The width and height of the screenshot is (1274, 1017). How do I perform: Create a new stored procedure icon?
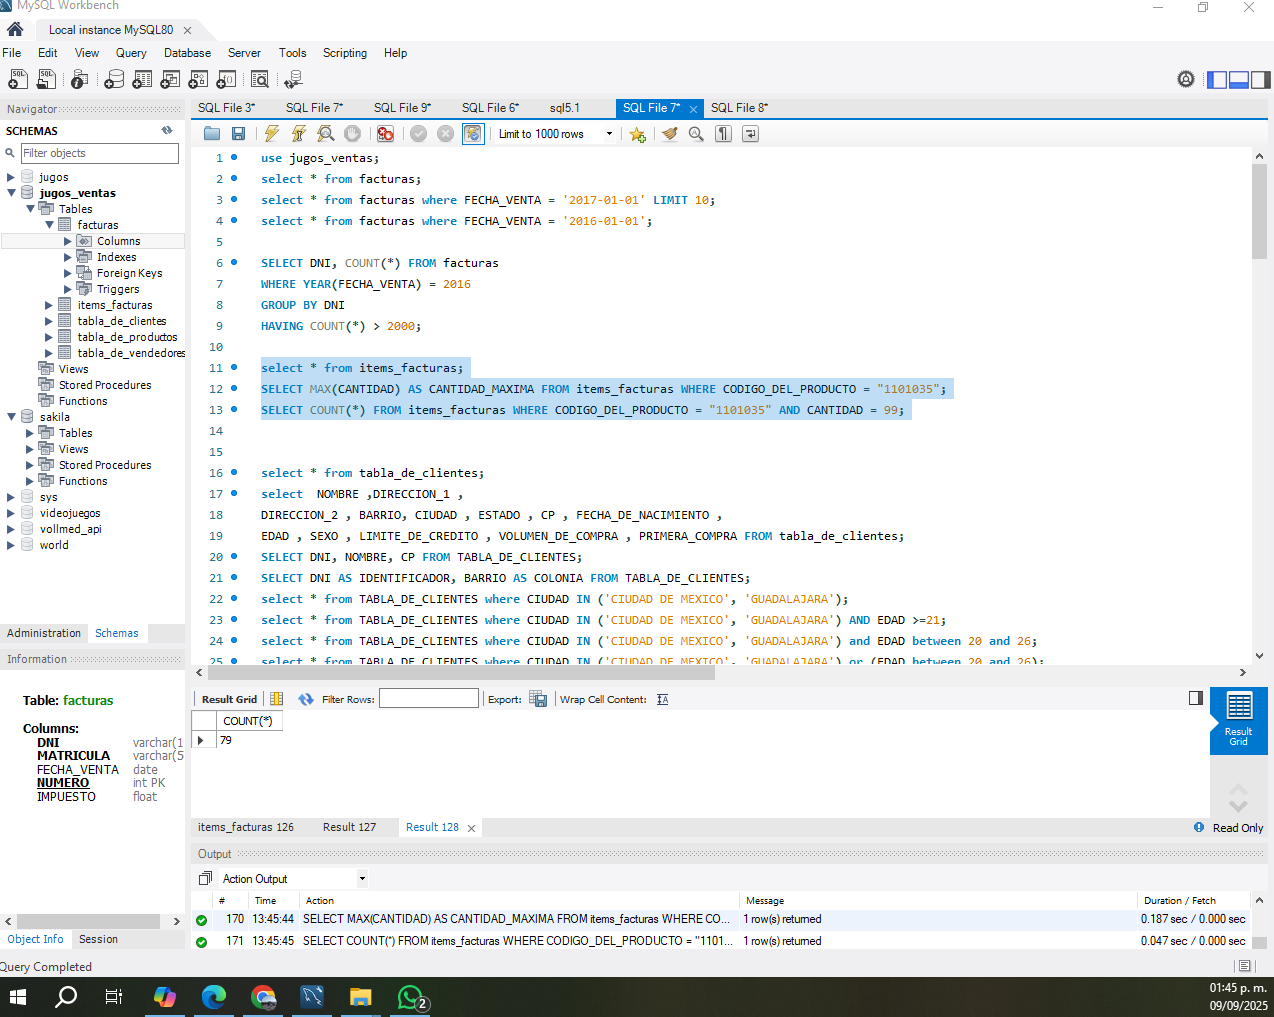tap(199, 79)
